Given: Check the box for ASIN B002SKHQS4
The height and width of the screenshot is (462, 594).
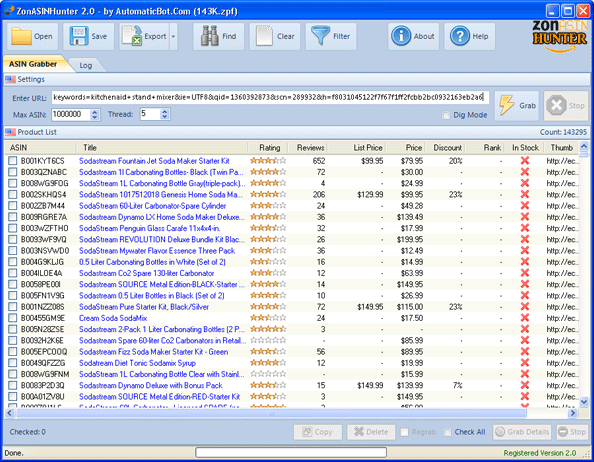Looking at the screenshot, I should [x=13, y=195].
